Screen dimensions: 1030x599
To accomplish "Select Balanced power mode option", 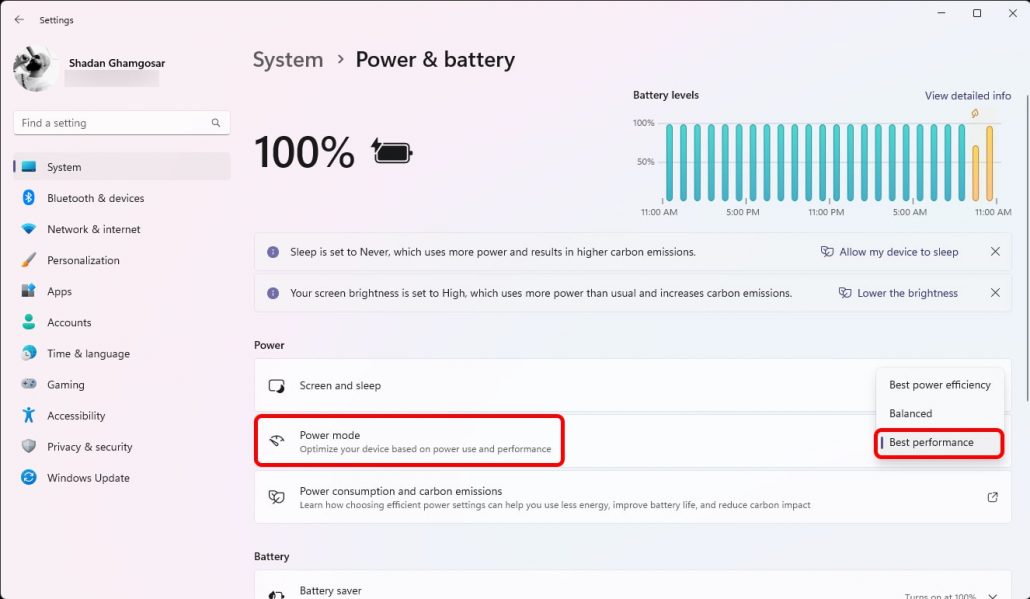I will coord(910,413).
